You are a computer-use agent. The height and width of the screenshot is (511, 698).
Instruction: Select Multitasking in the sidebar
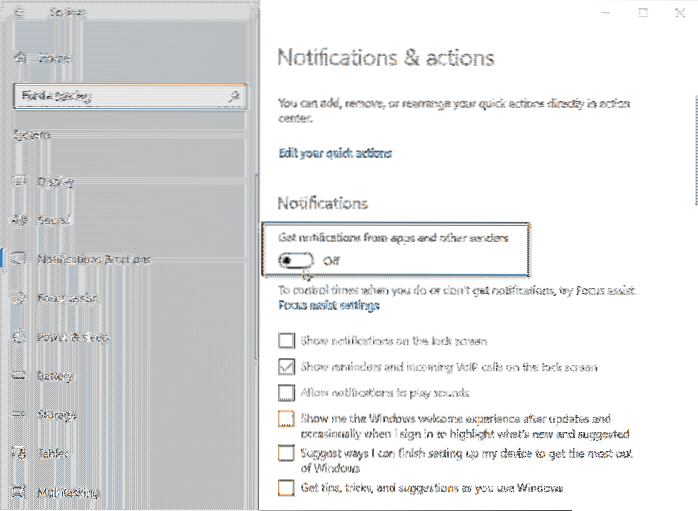click(68, 492)
